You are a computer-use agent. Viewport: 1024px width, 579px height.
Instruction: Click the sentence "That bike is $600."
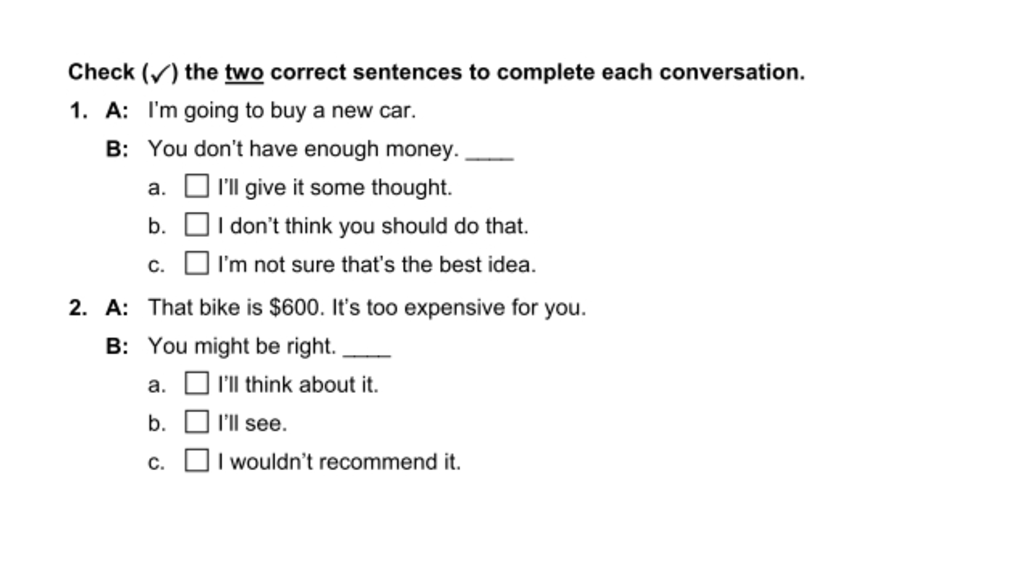(236, 307)
